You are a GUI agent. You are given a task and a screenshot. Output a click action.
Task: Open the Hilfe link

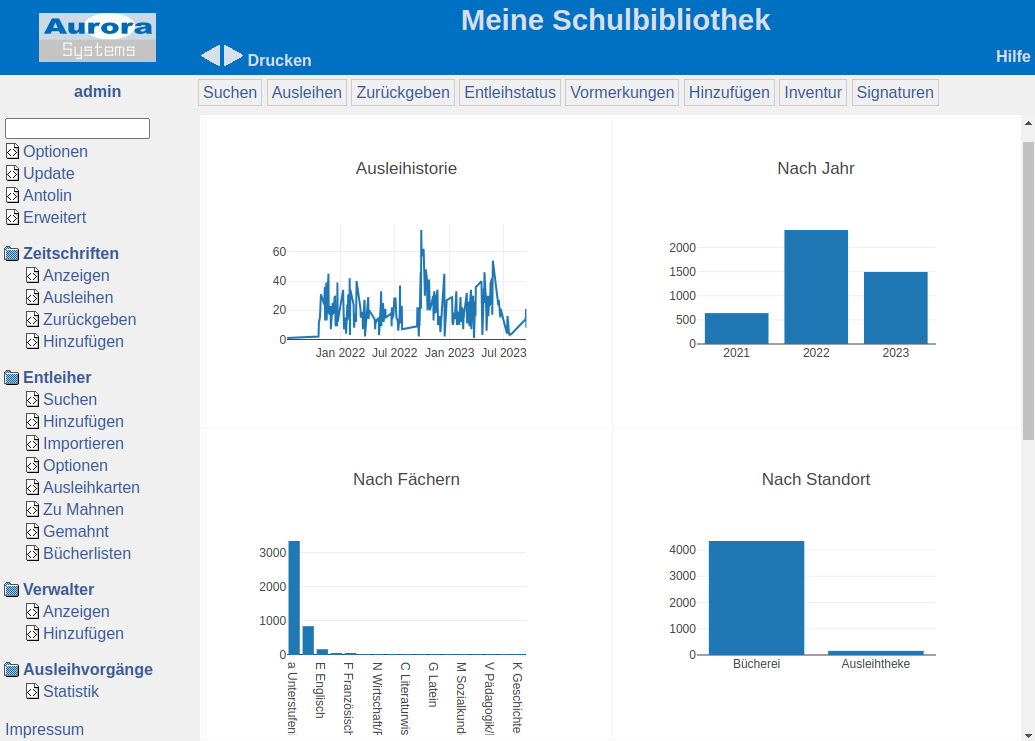pos(1012,57)
